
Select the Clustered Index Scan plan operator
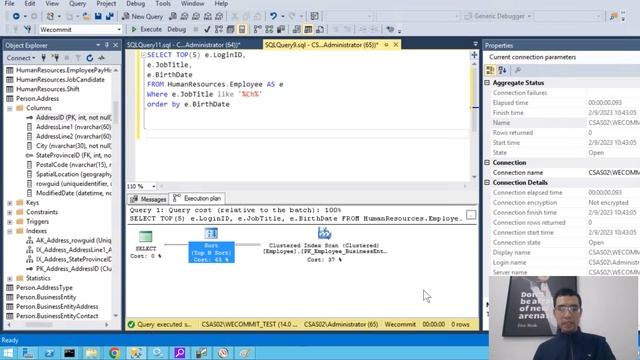tap(325, 245)
